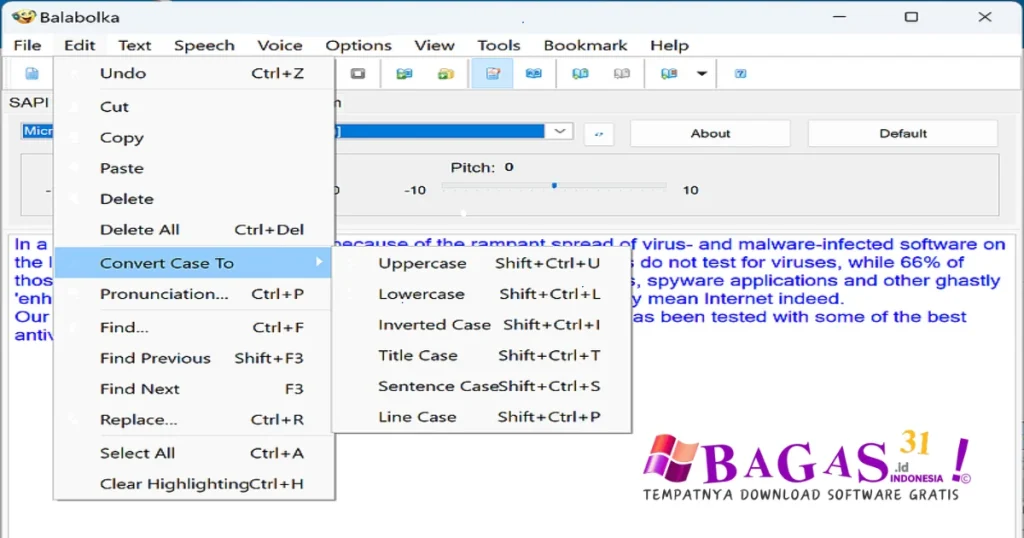
Task: Choose Clear Highlighting in the Edit menu
Action: (193, 483)
